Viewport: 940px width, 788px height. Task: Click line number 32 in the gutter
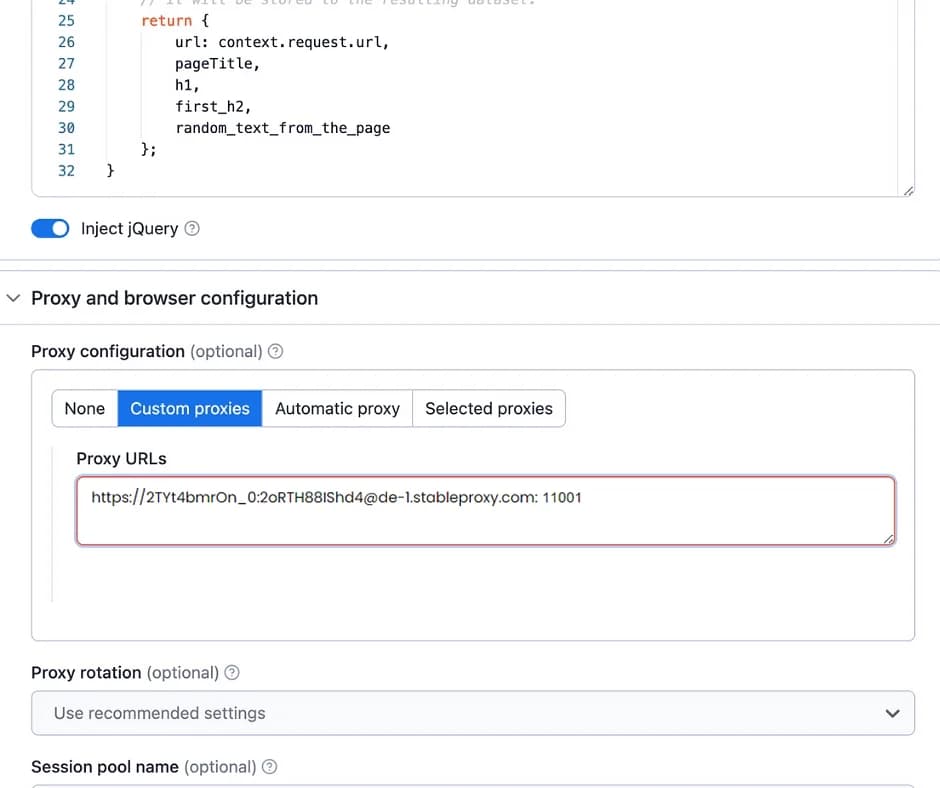click(66, 171)
